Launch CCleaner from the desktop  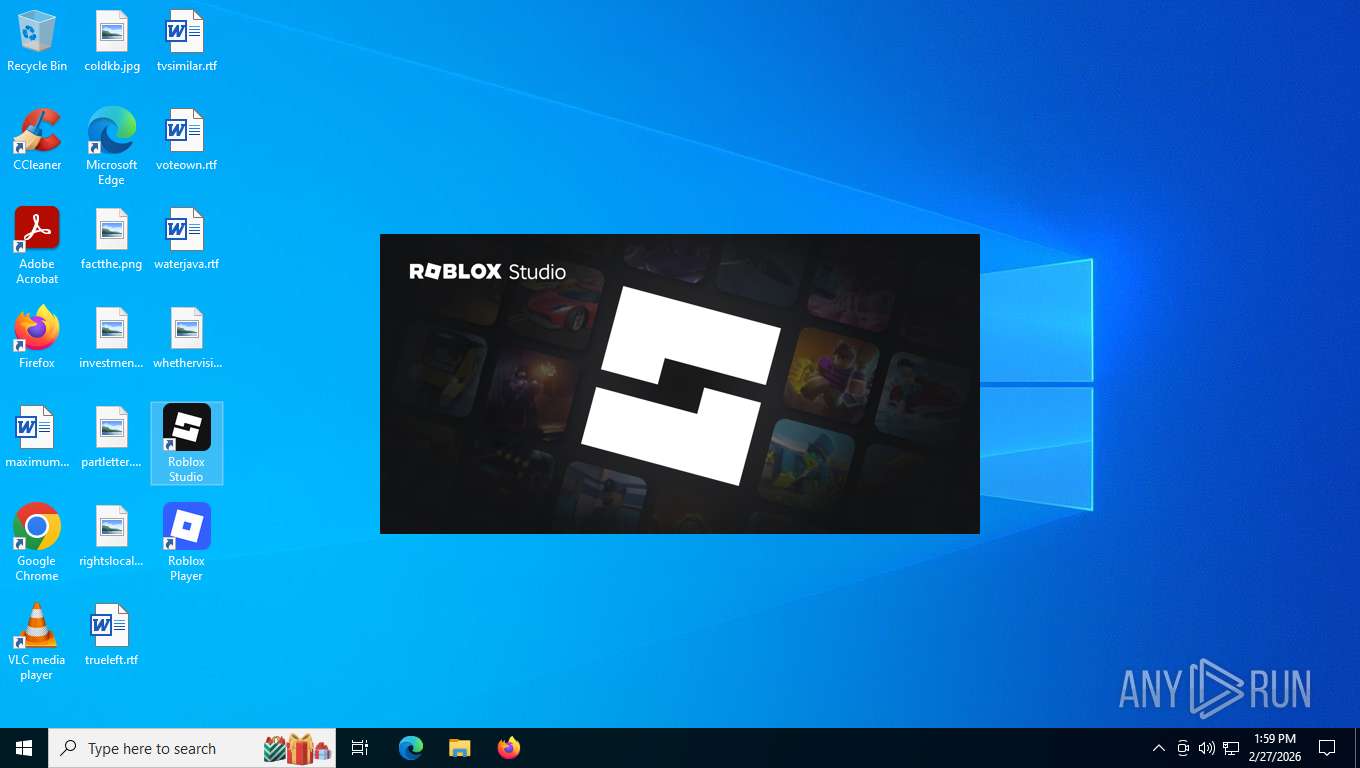(37, 140)
